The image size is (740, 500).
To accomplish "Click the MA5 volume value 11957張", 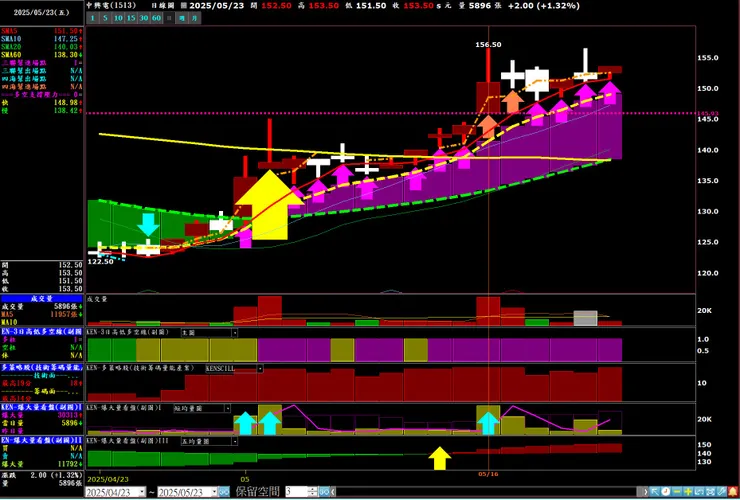I will tap(64, 314).
